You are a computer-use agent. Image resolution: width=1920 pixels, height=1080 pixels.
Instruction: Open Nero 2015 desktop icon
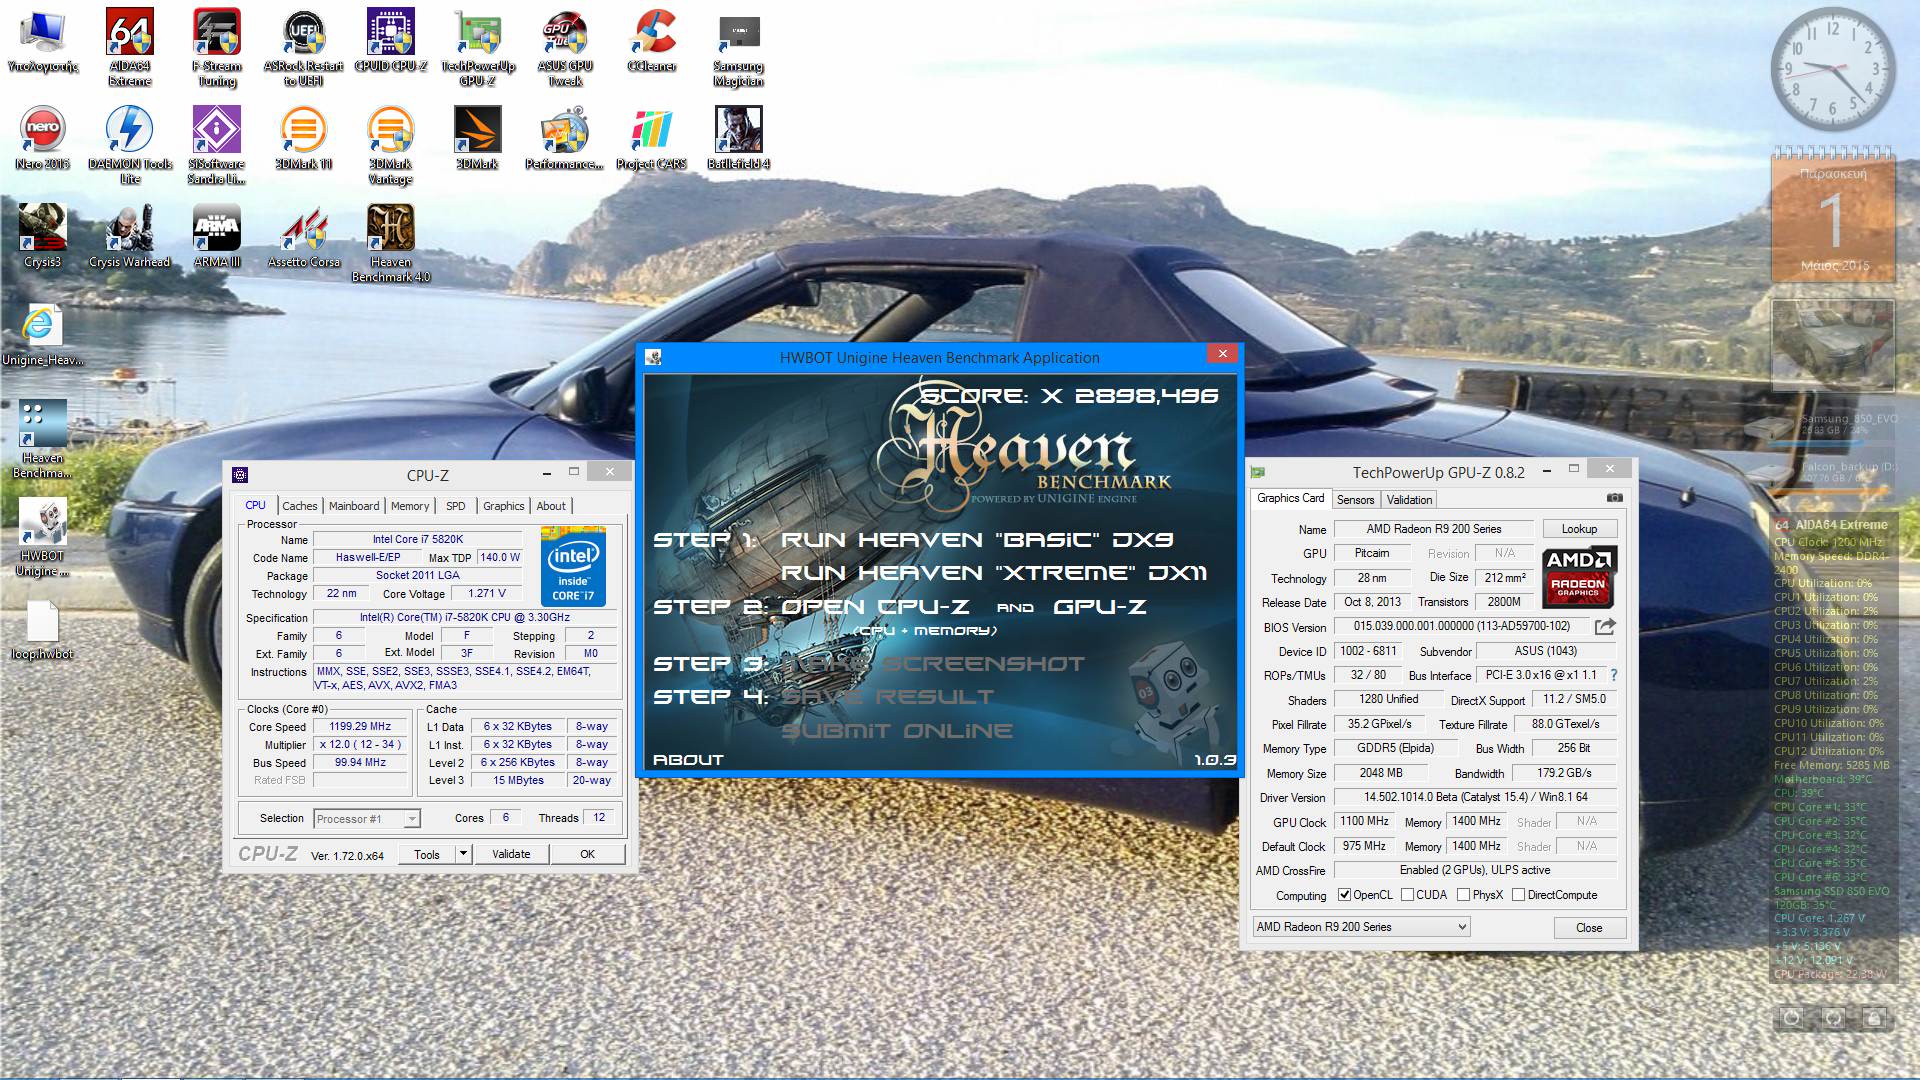point(43,138)
